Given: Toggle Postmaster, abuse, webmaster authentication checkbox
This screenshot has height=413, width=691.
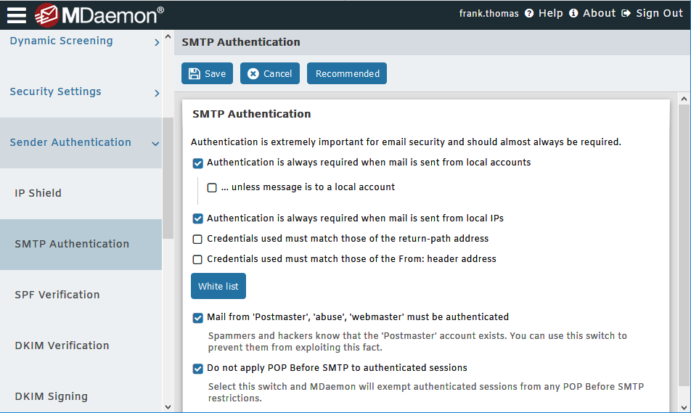Looking at the screenshot, I should click(x=198, y=318).
